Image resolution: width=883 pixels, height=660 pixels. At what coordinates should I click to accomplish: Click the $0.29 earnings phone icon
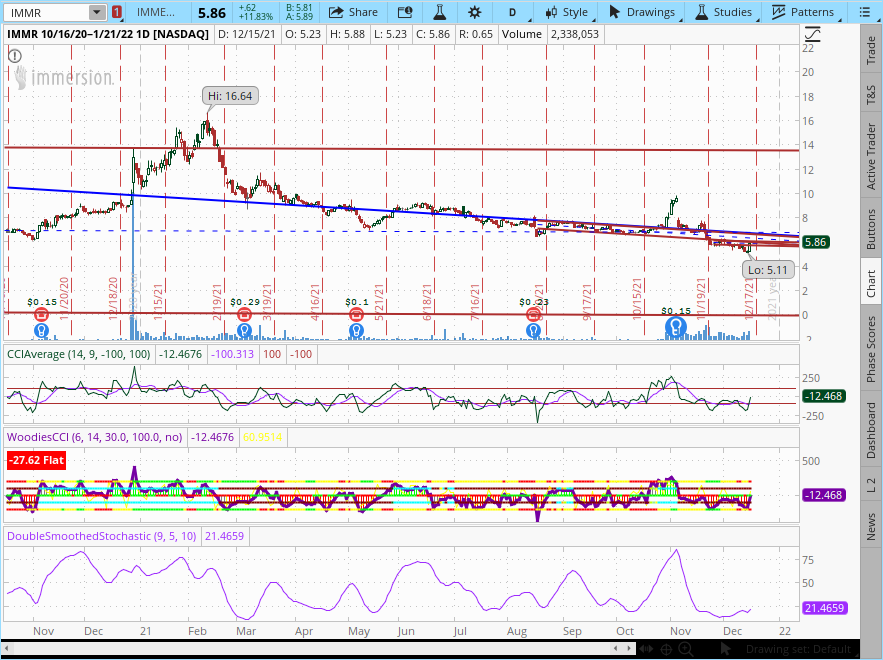tap(245, 314)
